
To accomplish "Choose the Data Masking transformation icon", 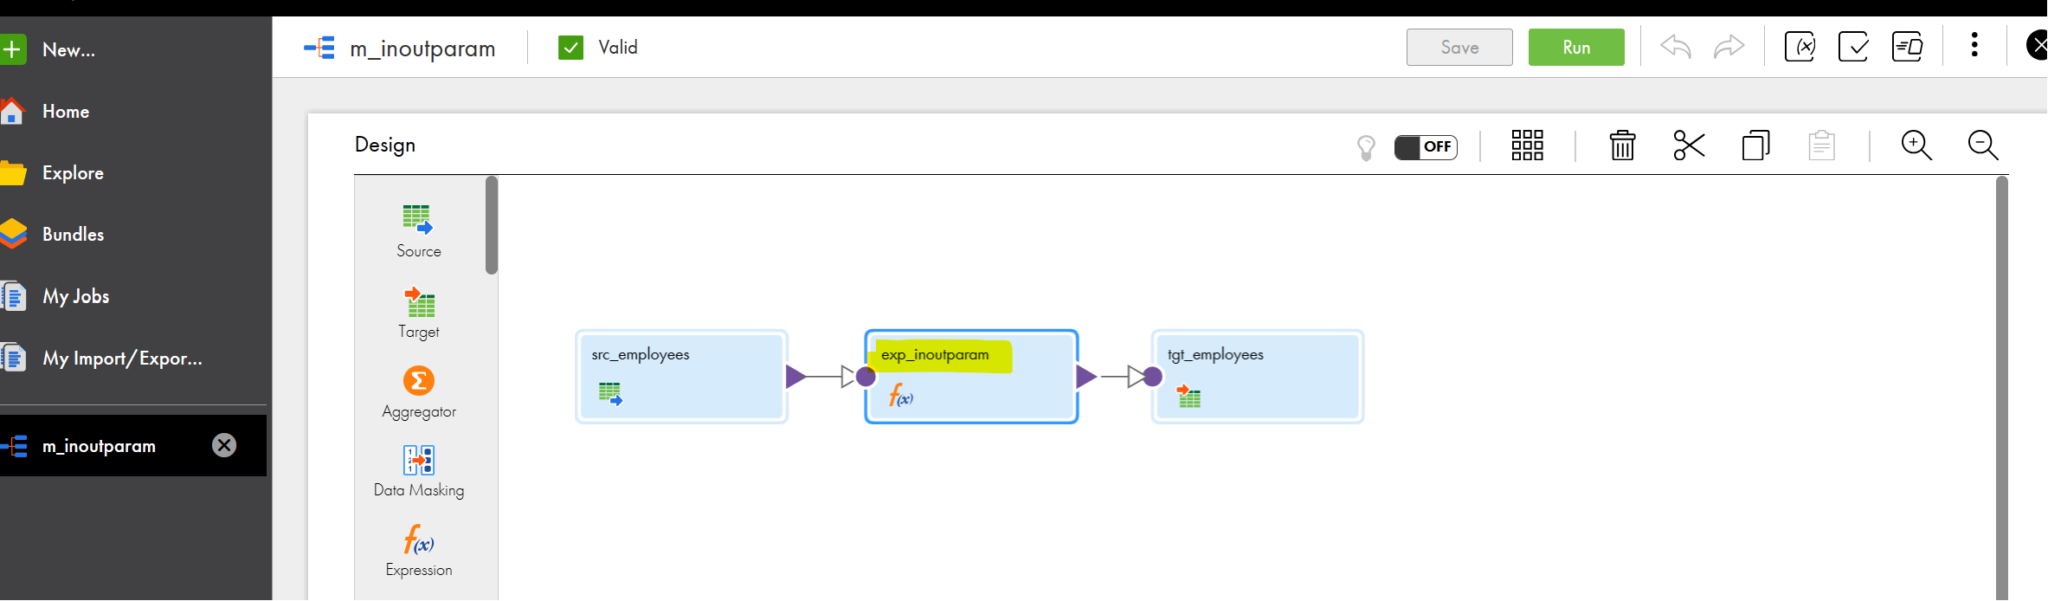I will point(418,460).
